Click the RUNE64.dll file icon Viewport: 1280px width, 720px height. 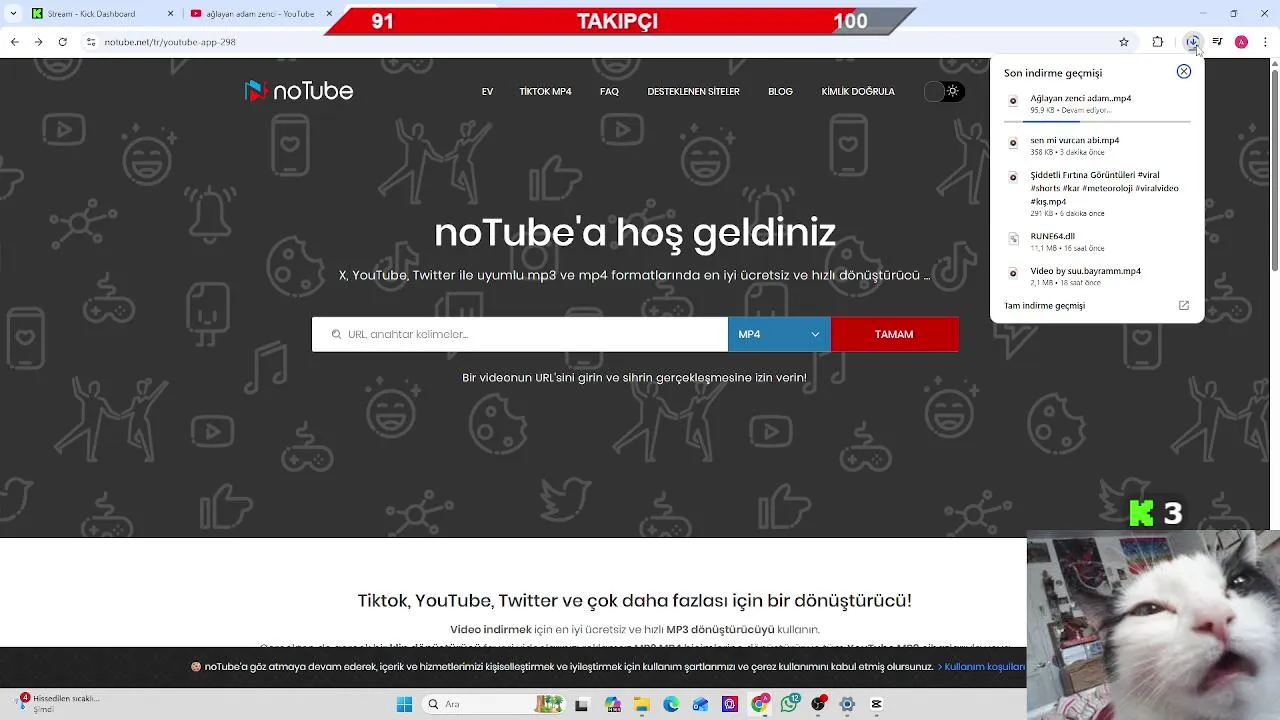coord(1013,239)
